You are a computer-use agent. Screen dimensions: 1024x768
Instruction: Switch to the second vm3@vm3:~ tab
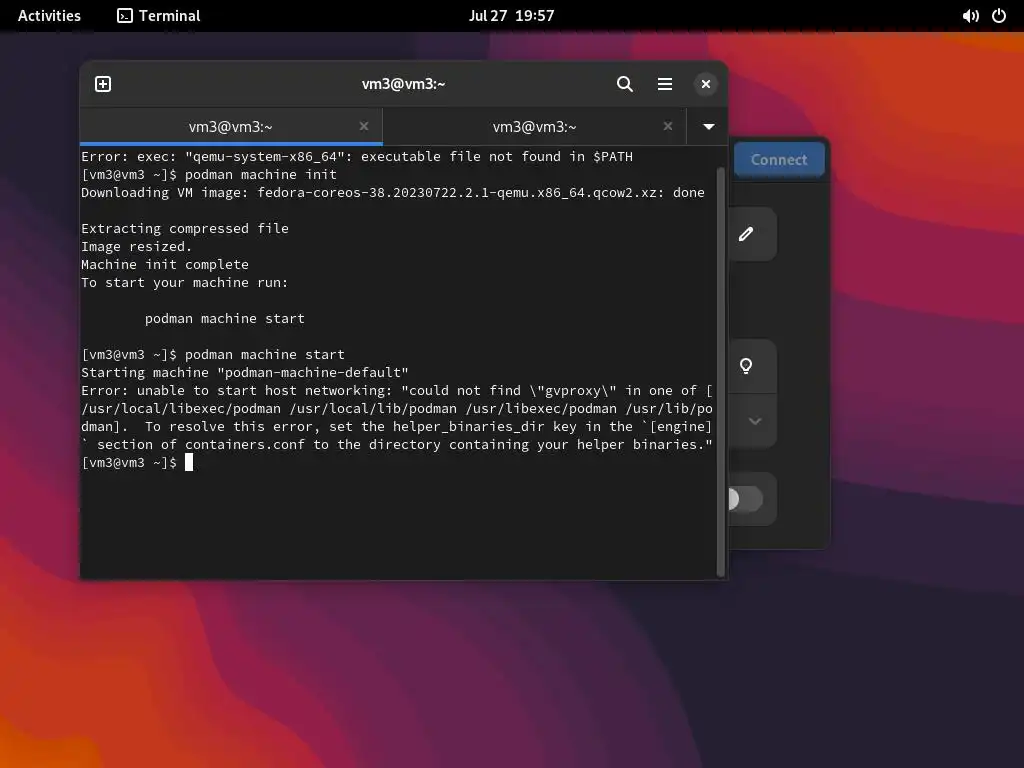pyautogui.click(x=534, y=127)
